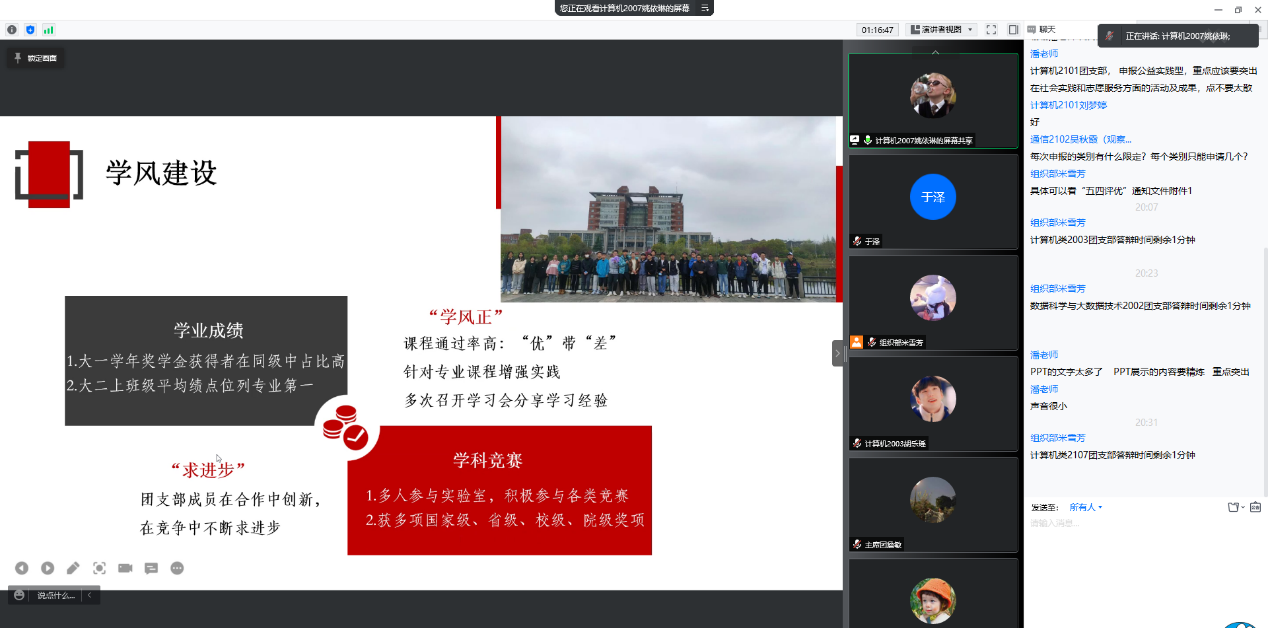The image size is (1268, 628).
Task: Click the pen annotation icon on slide
Action: 73,568
